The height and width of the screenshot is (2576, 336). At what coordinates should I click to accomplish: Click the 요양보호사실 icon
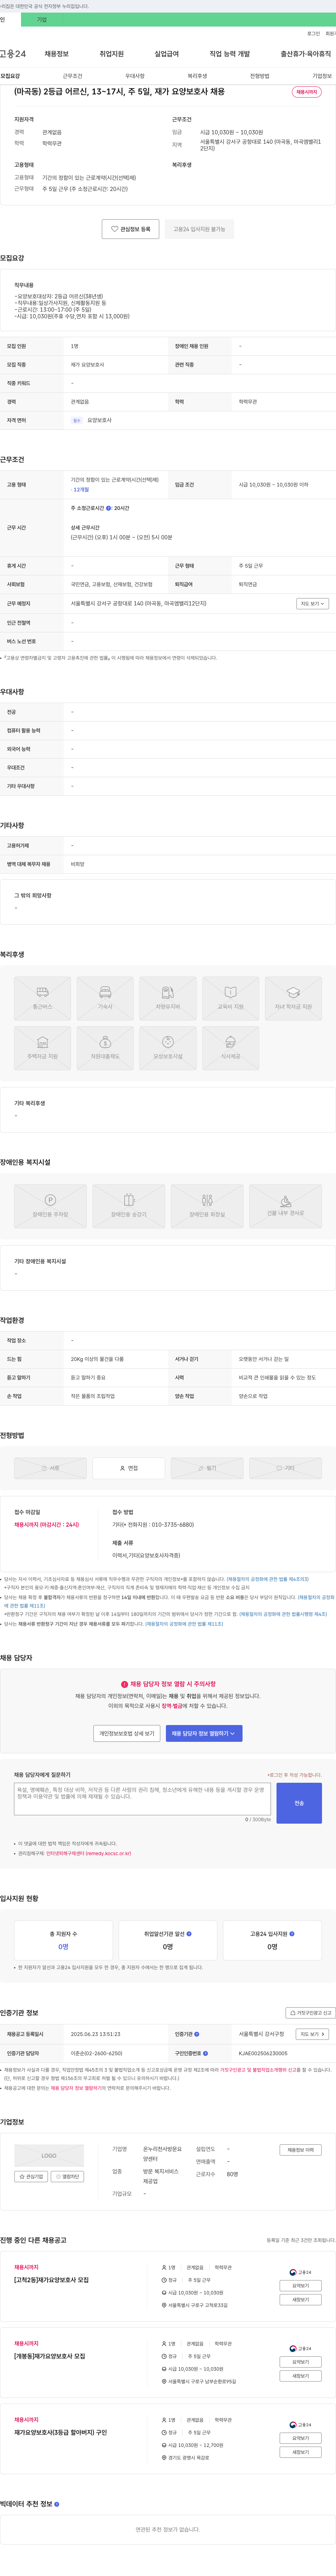pos(168,1048)
